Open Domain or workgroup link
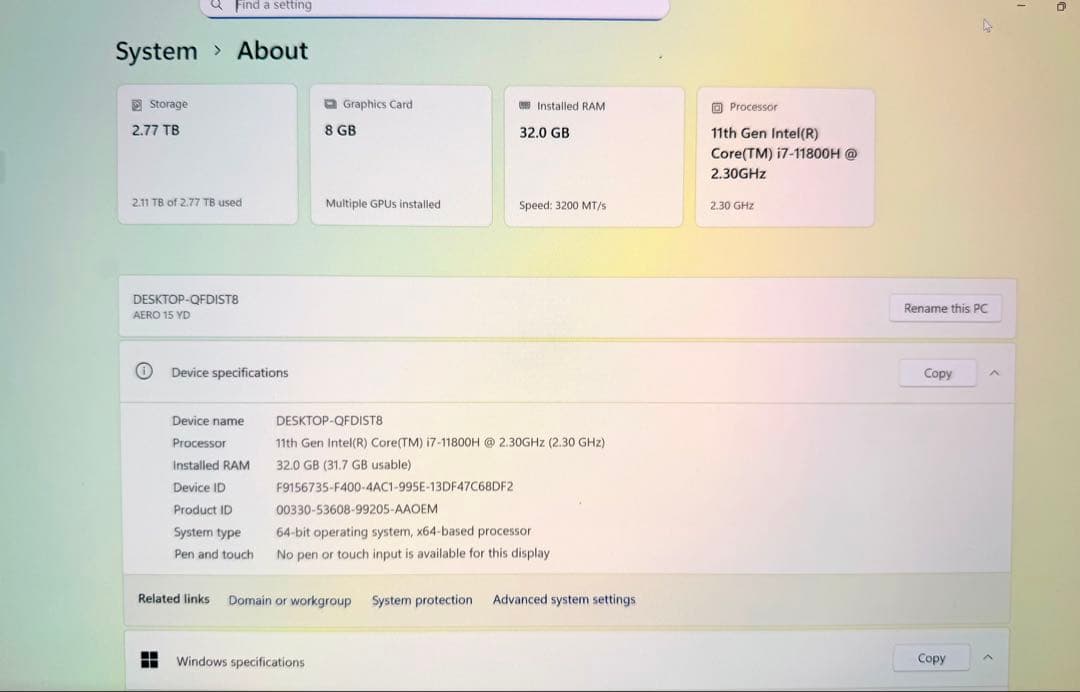The width and height of the screenshot is (1080, 692). pos(289,600)
